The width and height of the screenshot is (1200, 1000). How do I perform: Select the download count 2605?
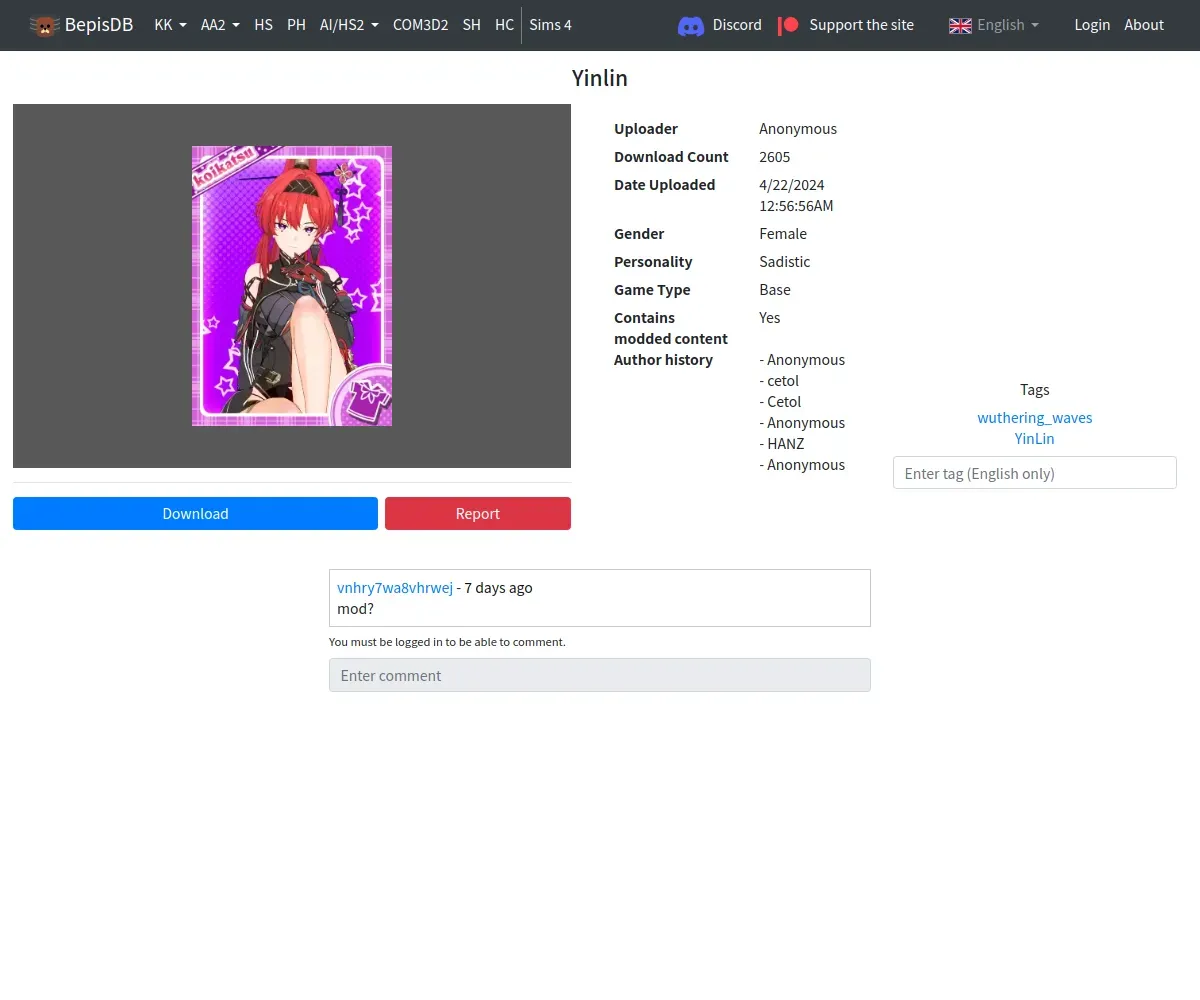[x=775, y=156]
